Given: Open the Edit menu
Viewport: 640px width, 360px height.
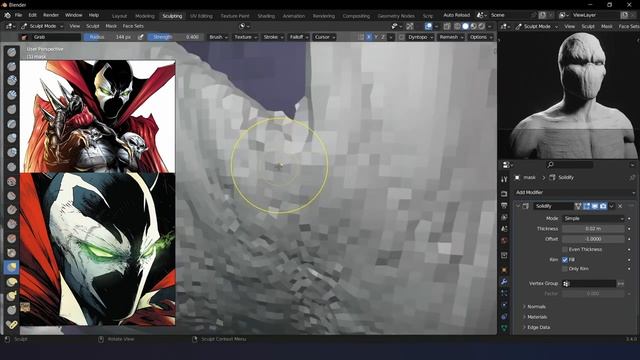Looking at the screenshot, I should point(33,15).
